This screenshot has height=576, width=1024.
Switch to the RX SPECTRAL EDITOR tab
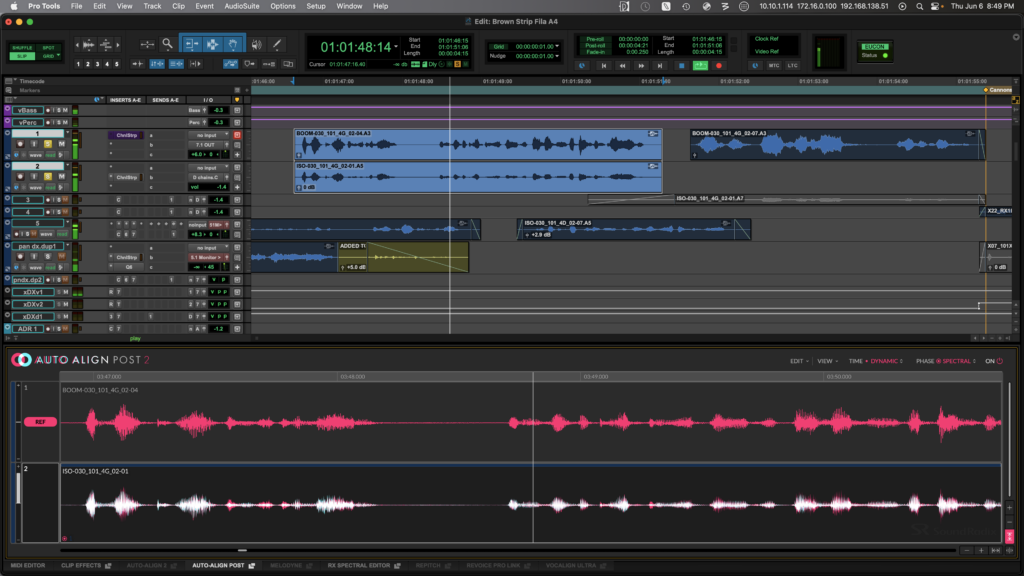(x=364, y=566)
